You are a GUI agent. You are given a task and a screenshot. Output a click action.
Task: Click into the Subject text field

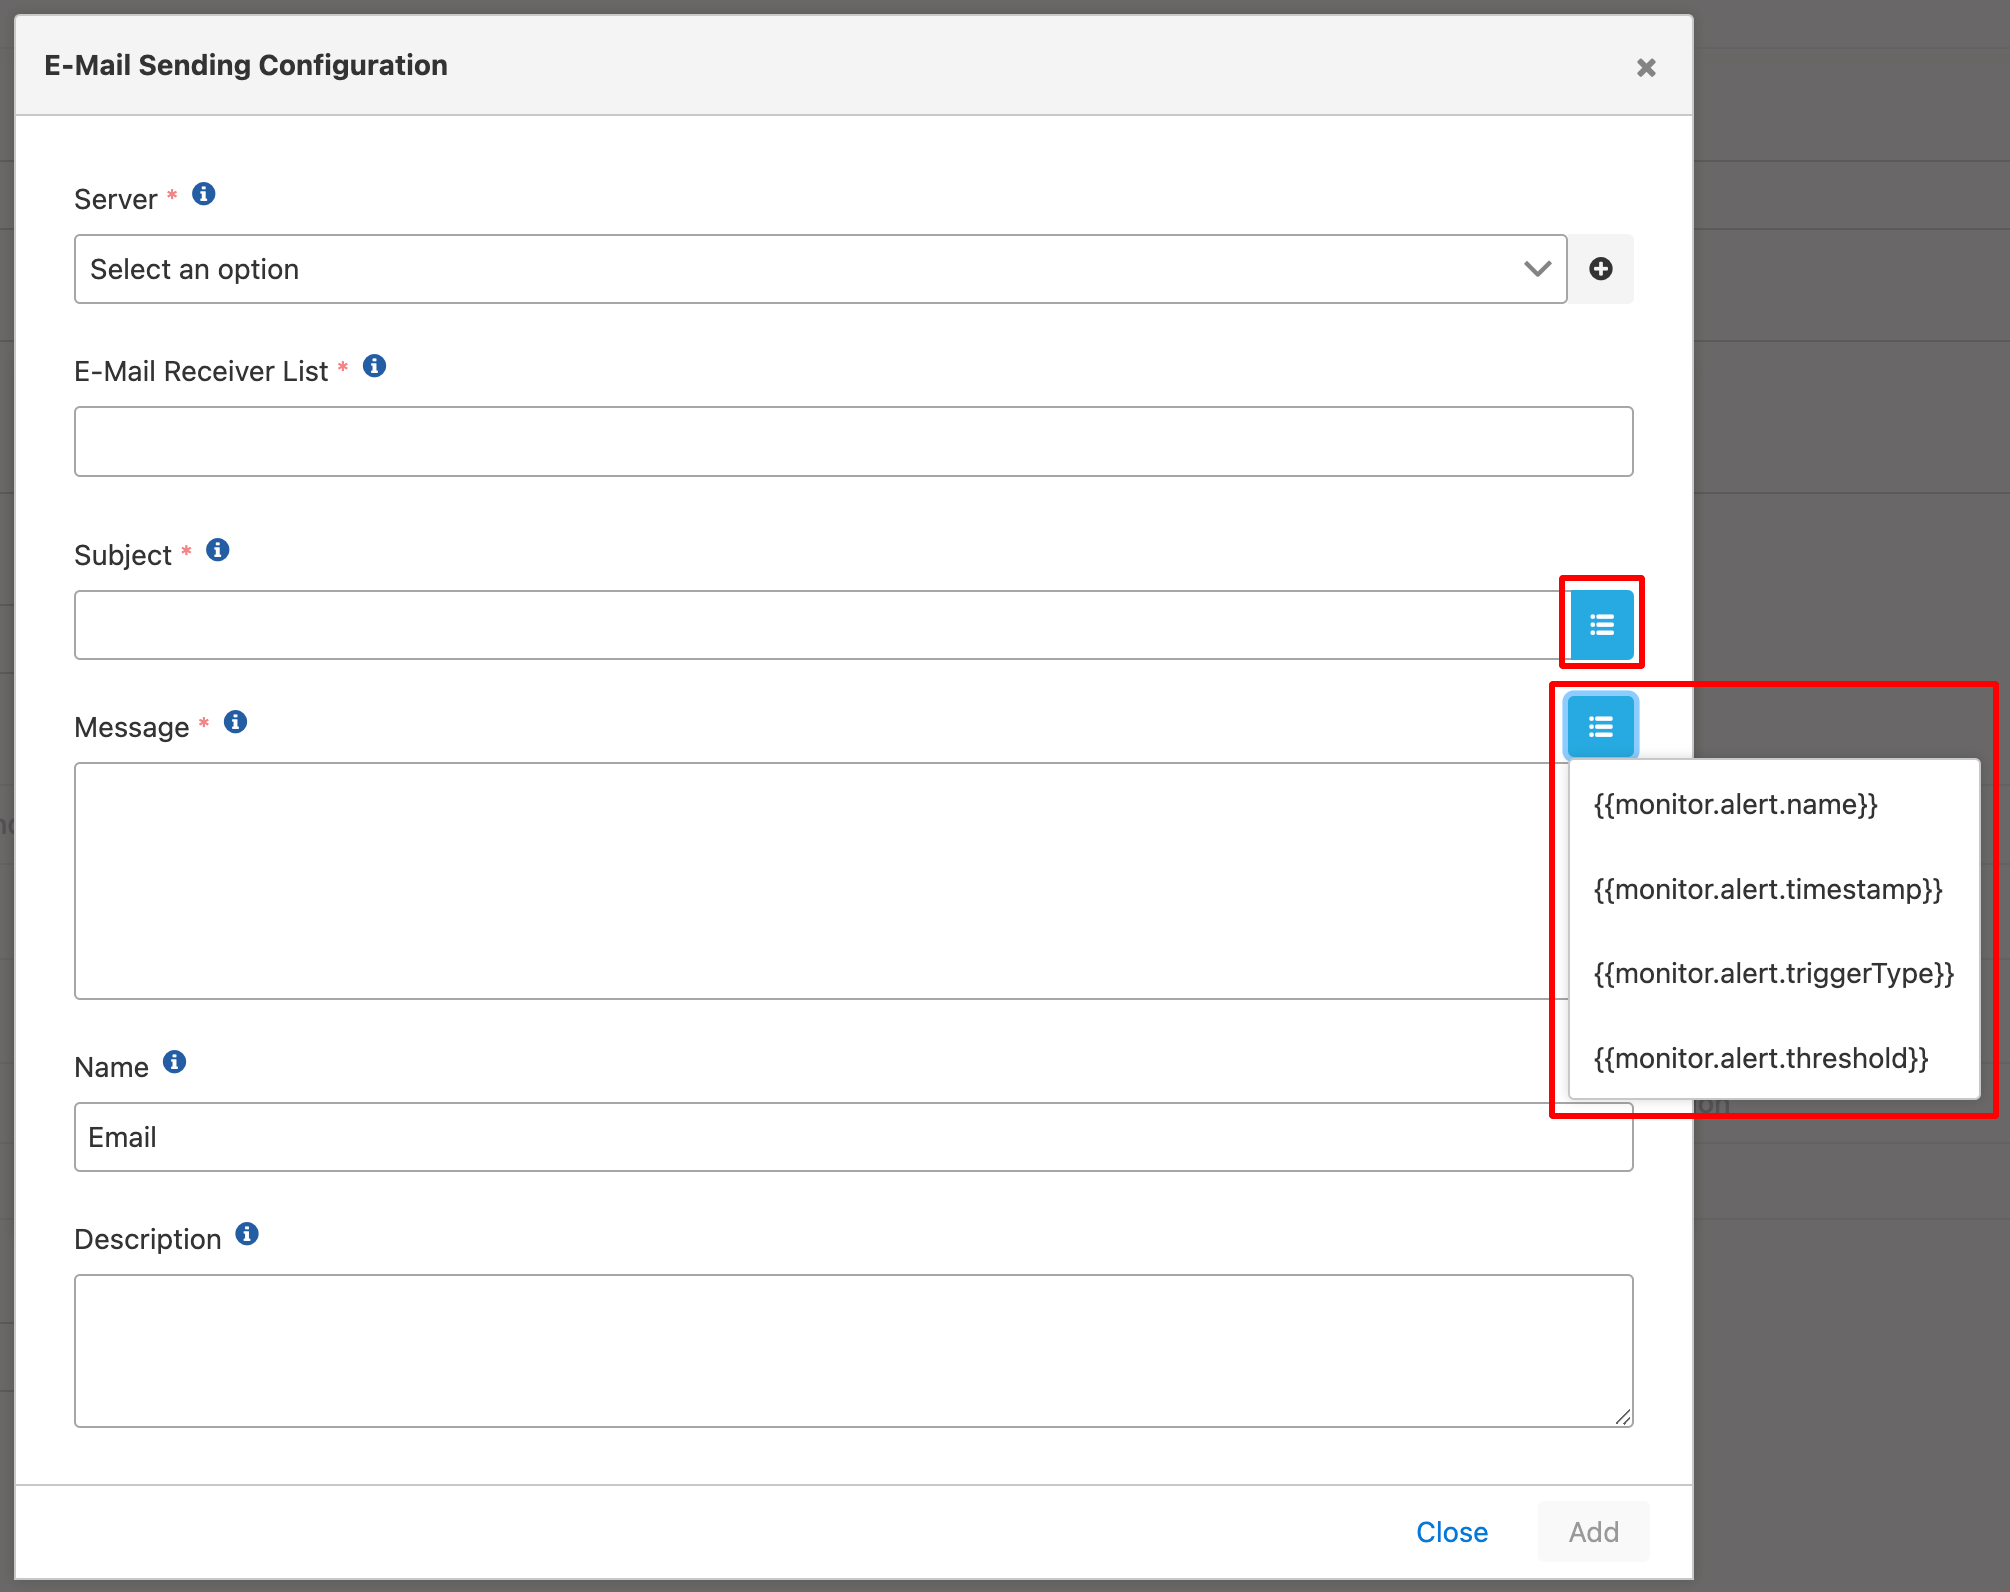tap(815, 625)
